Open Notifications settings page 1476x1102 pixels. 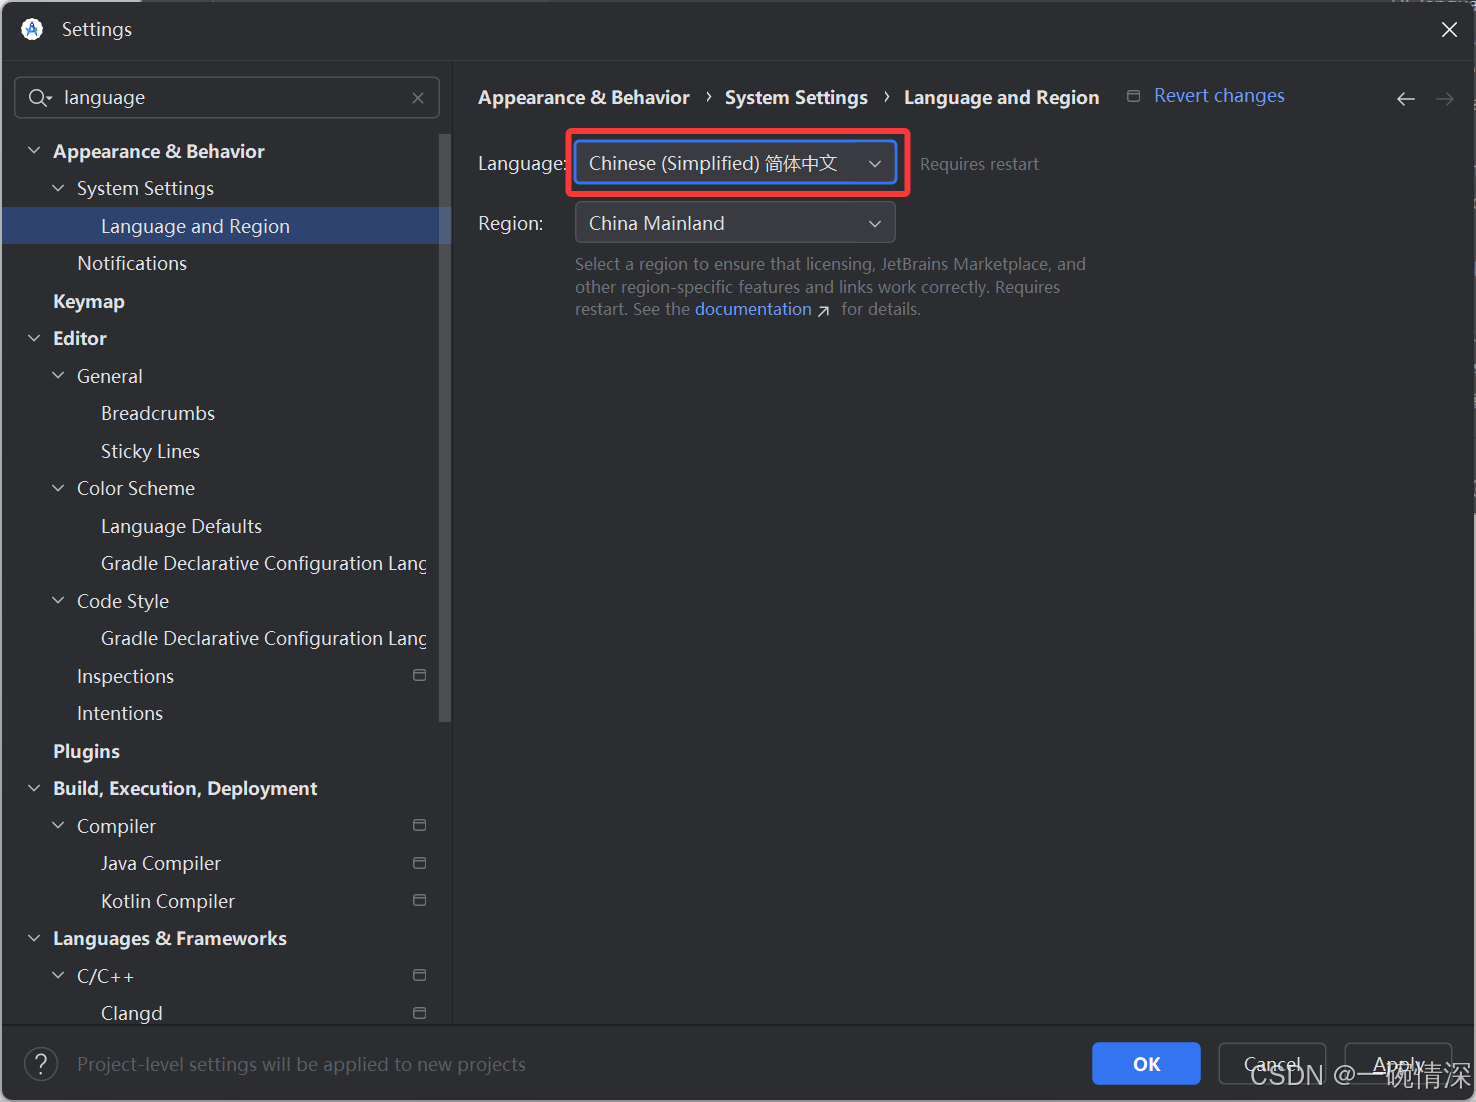(x=132, y=263)
